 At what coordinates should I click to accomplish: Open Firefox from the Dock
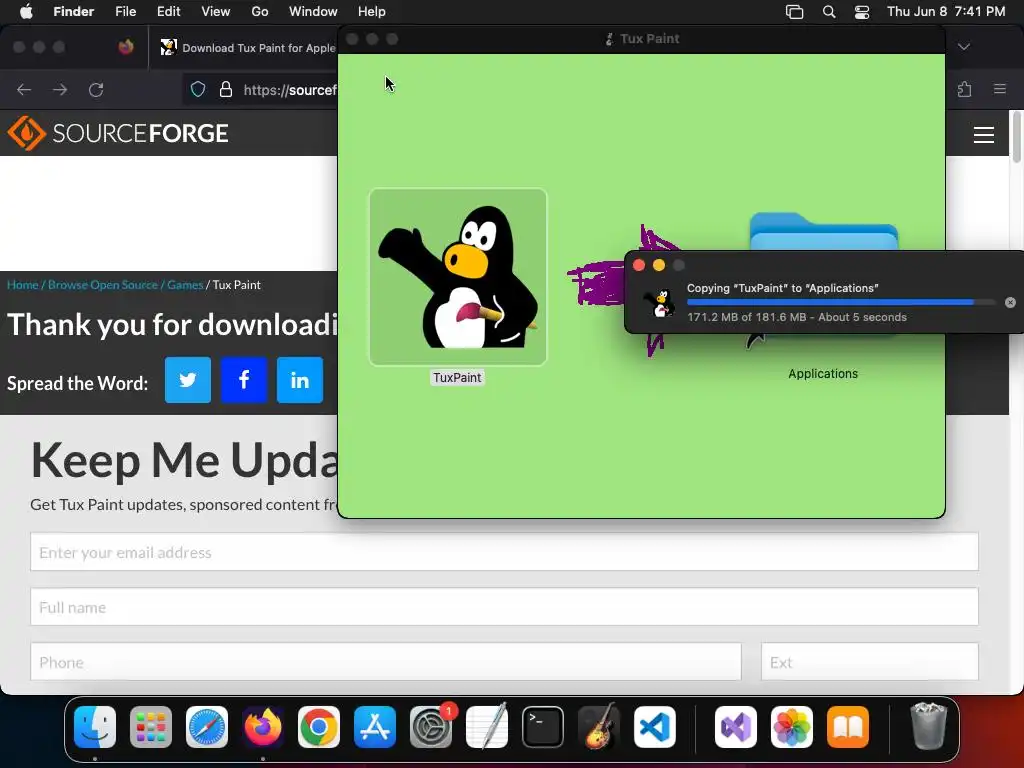click(263, 727)
